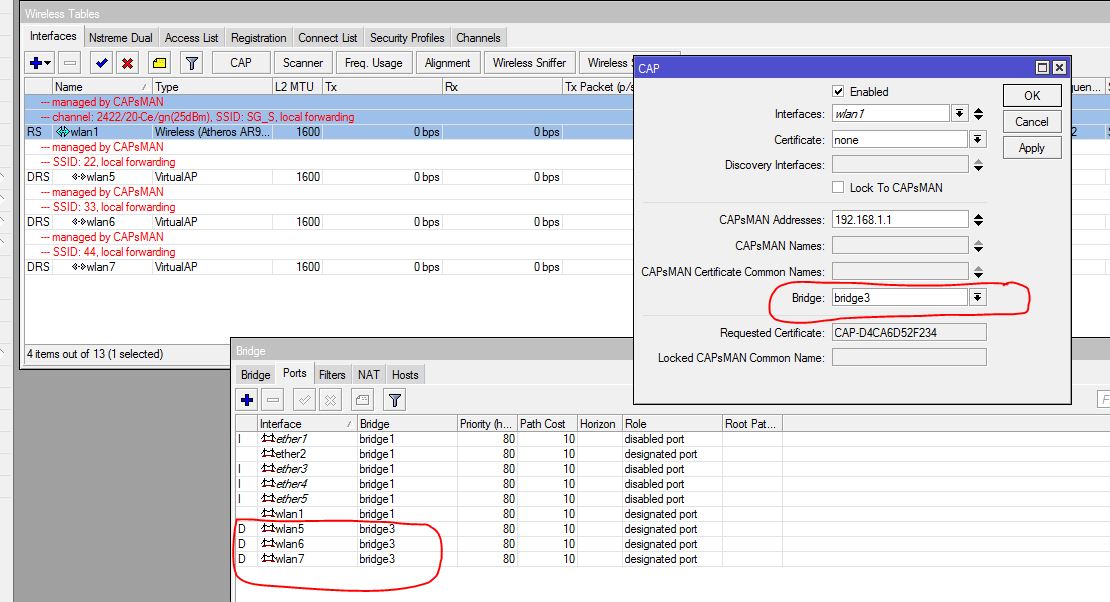Image resolution: width=1110 pixels, height=602 pixels.
Task: Open the Filters tab in Bridge window
Action: 332,375
